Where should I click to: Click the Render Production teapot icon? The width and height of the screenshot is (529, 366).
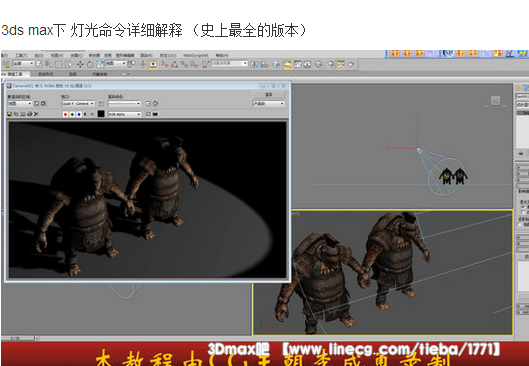(x=351, y=64)
